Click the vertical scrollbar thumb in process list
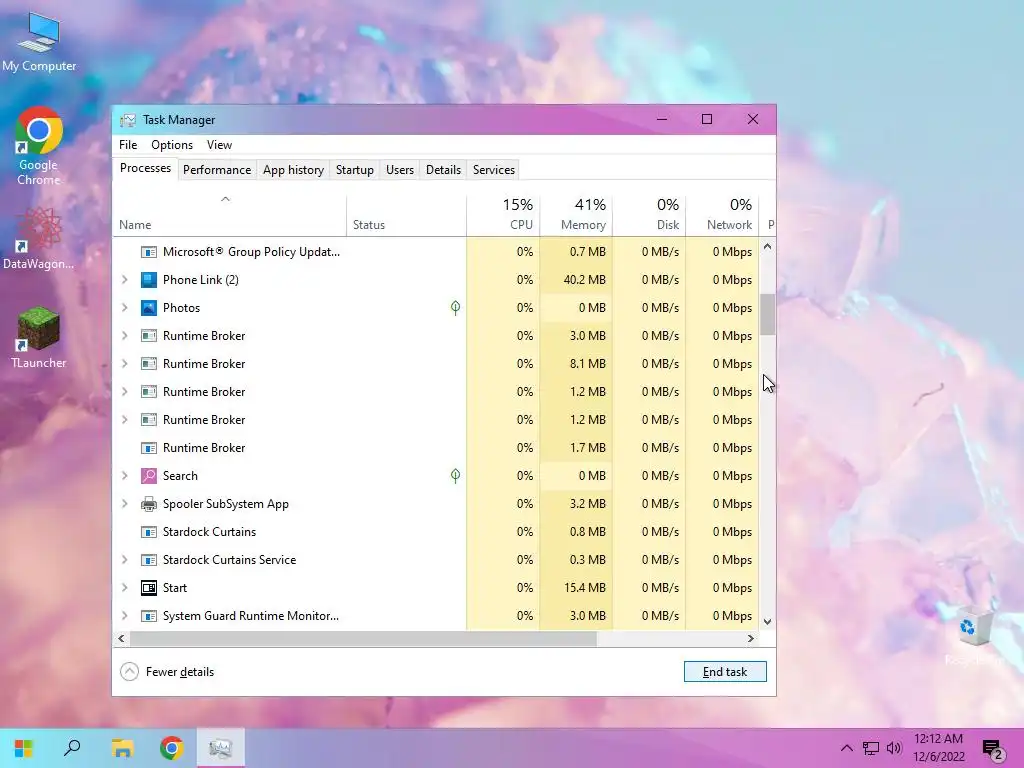 767,315
